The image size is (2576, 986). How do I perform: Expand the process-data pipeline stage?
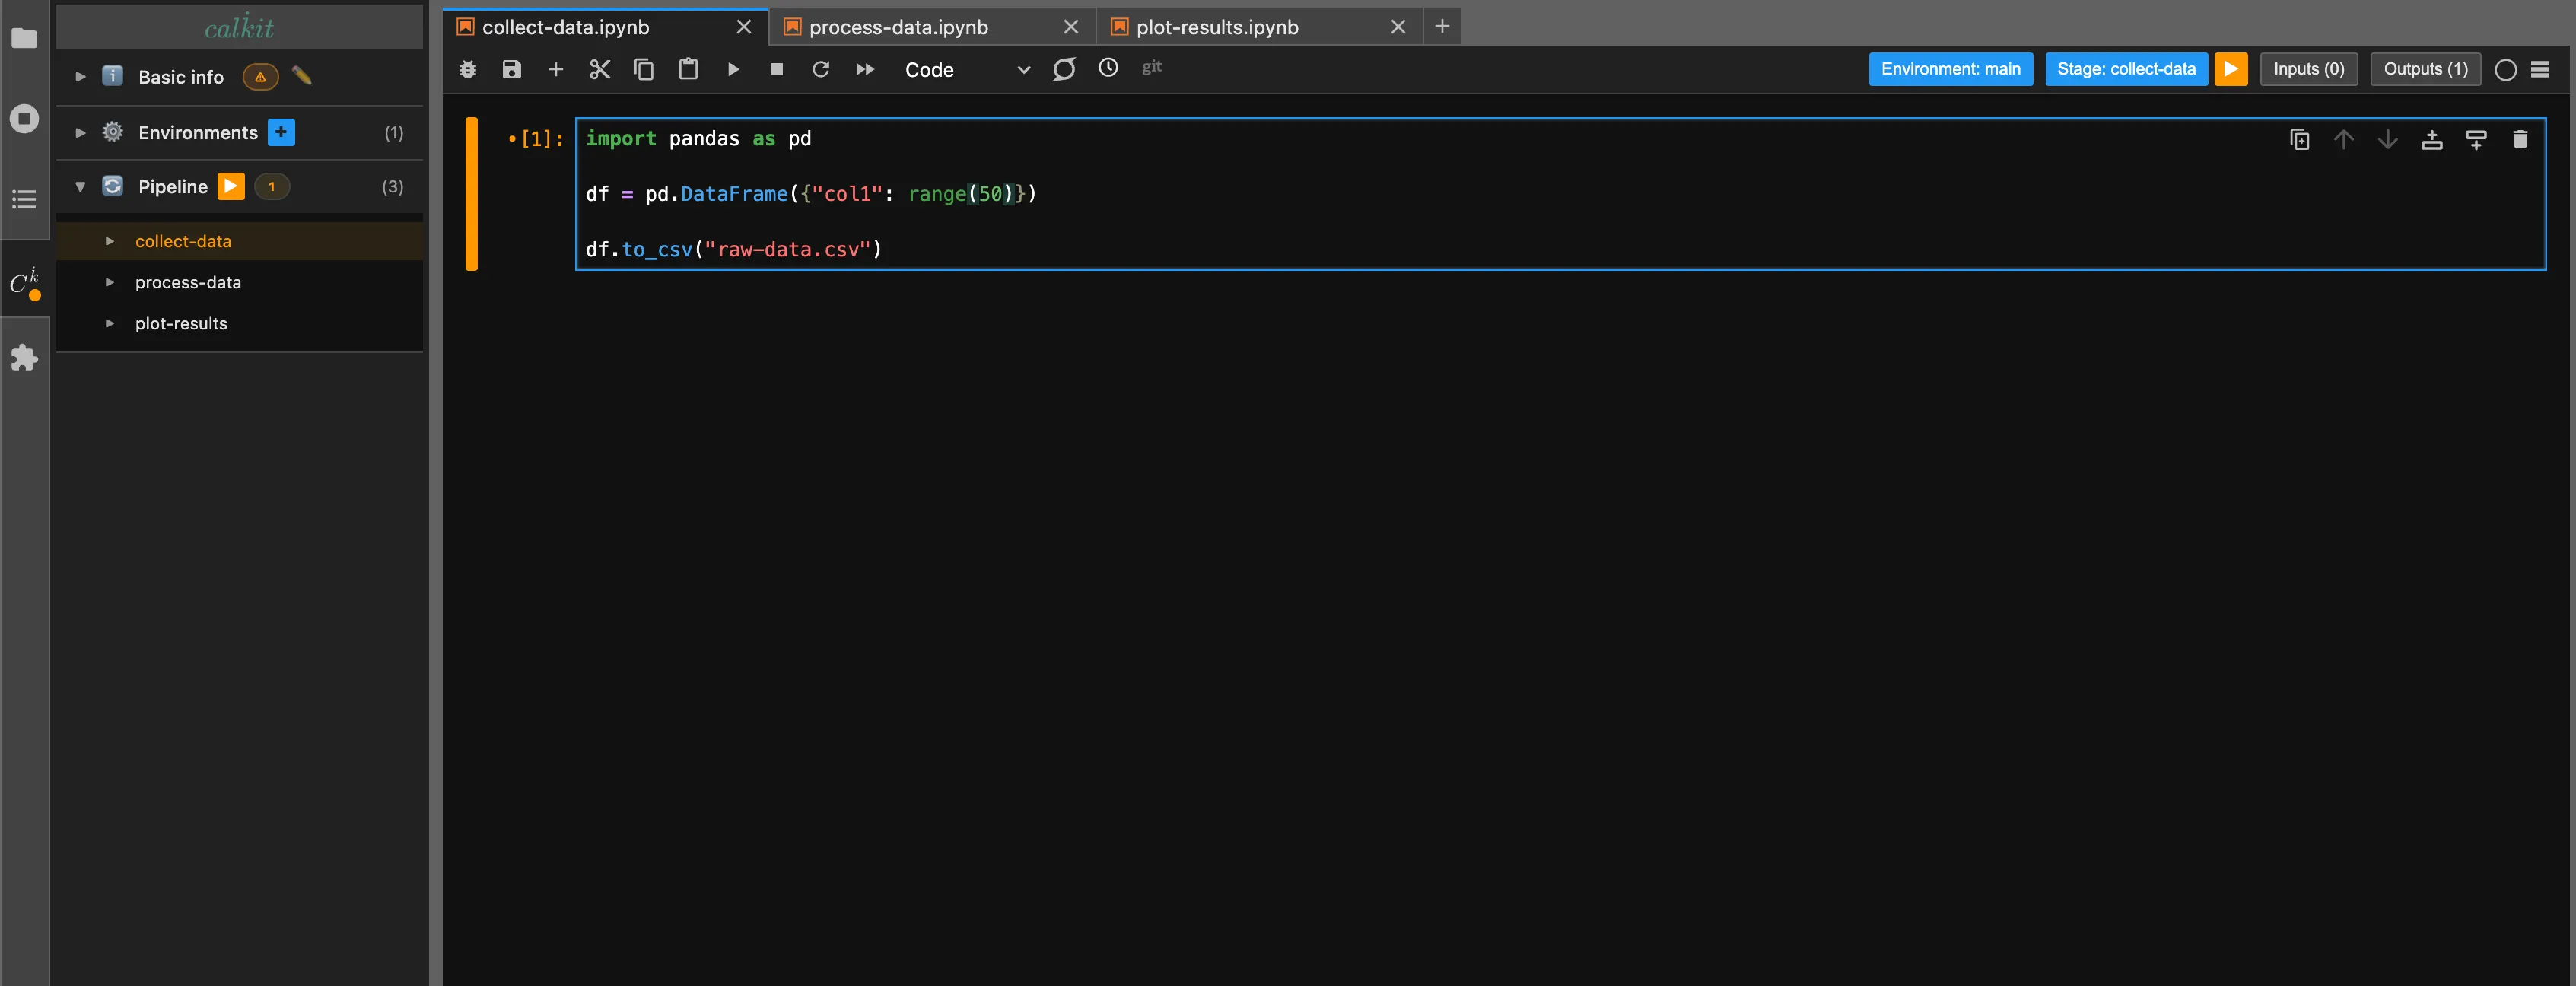[x=110, y=282]
